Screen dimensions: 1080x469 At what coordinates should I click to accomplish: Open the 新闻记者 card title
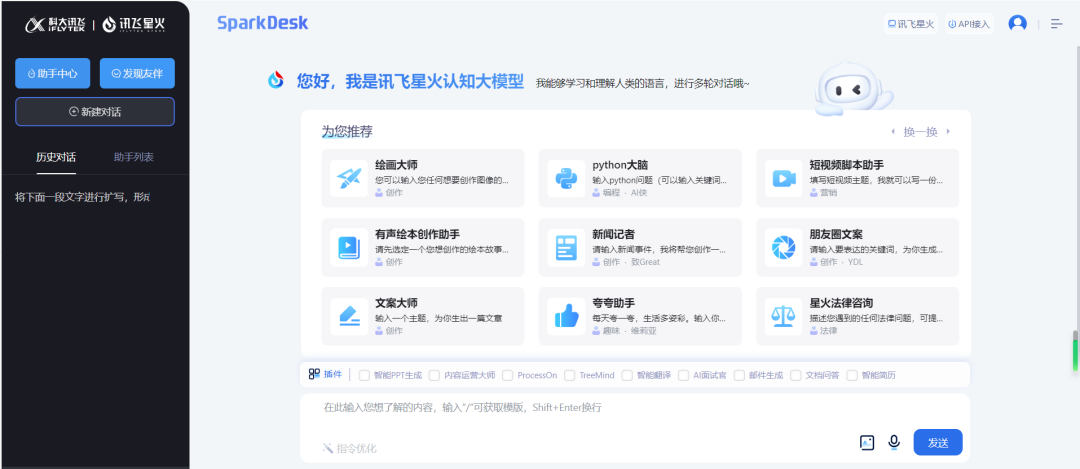(x=613, y=234)
